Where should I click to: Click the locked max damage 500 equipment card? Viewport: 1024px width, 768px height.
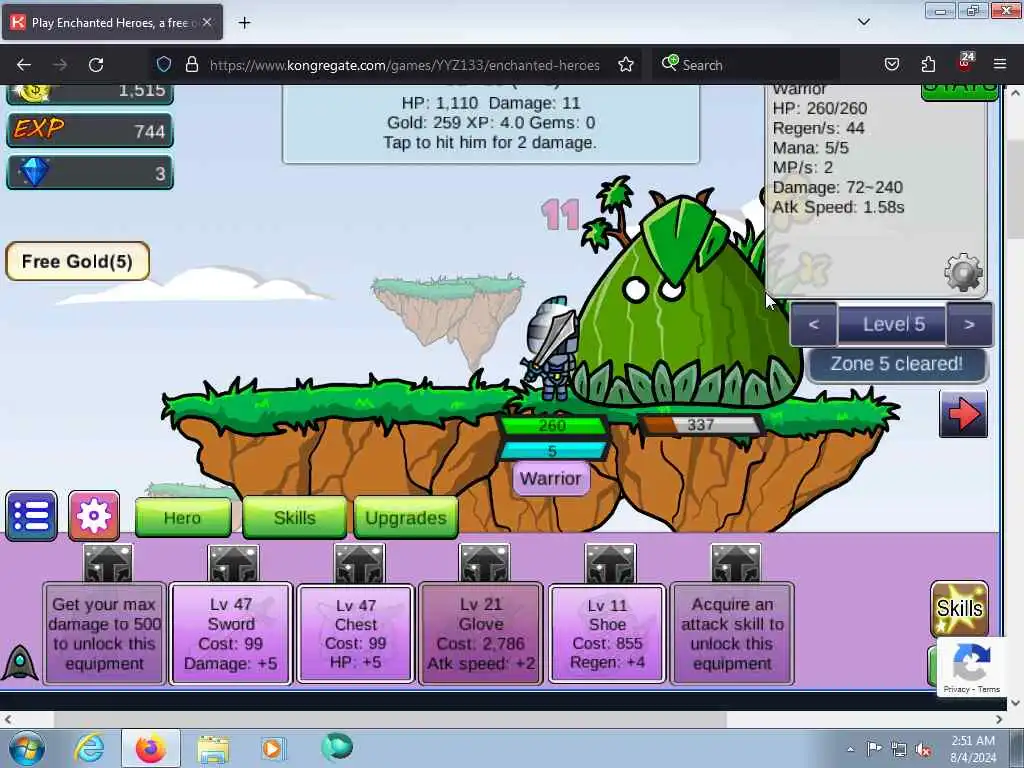pos(104,633)
